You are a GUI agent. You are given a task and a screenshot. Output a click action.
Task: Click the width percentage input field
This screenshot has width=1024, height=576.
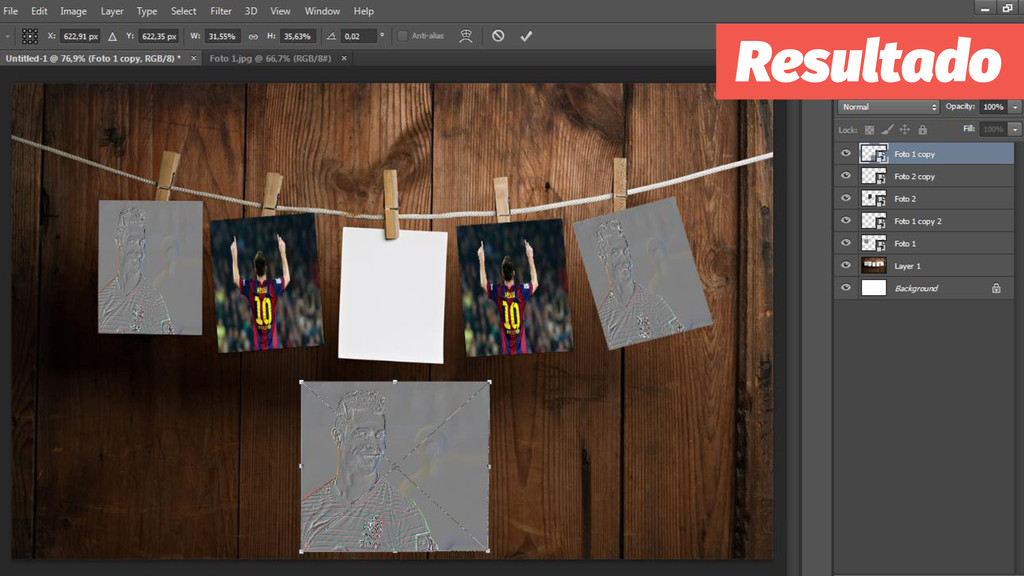(x=223, y=36)
